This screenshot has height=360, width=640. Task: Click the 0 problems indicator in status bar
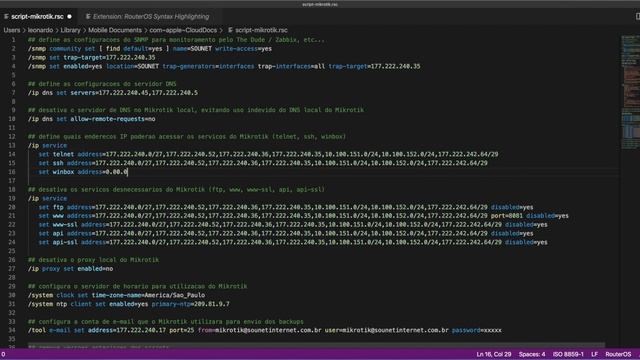3,354
